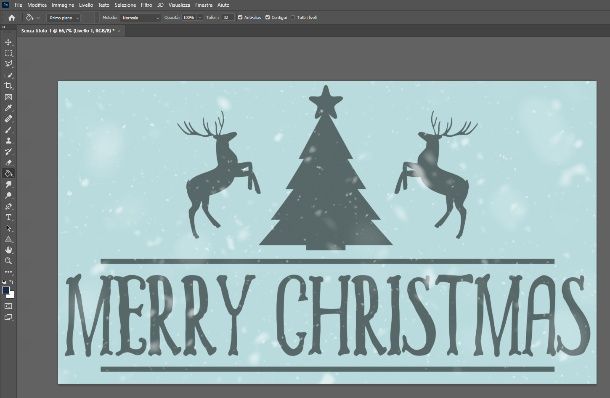Click the star atop the tree
610x398 pixels.
tap(326, 101)
